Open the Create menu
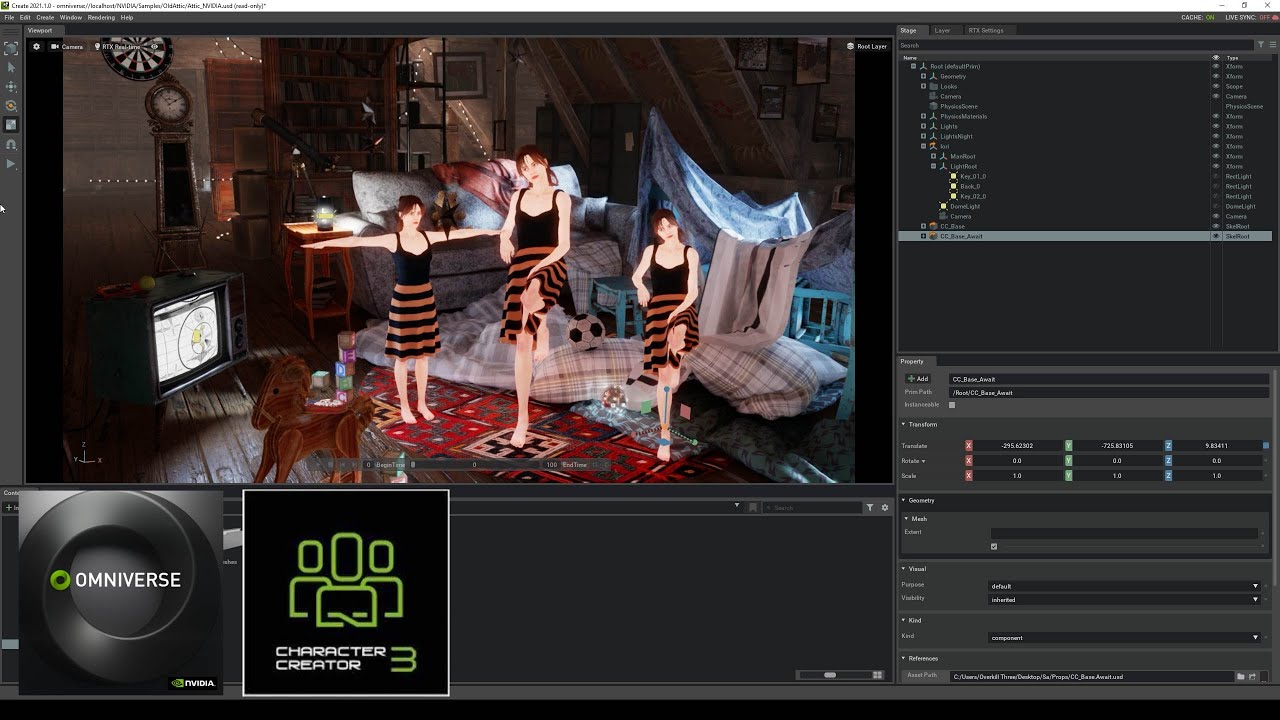 coord(45,17)
